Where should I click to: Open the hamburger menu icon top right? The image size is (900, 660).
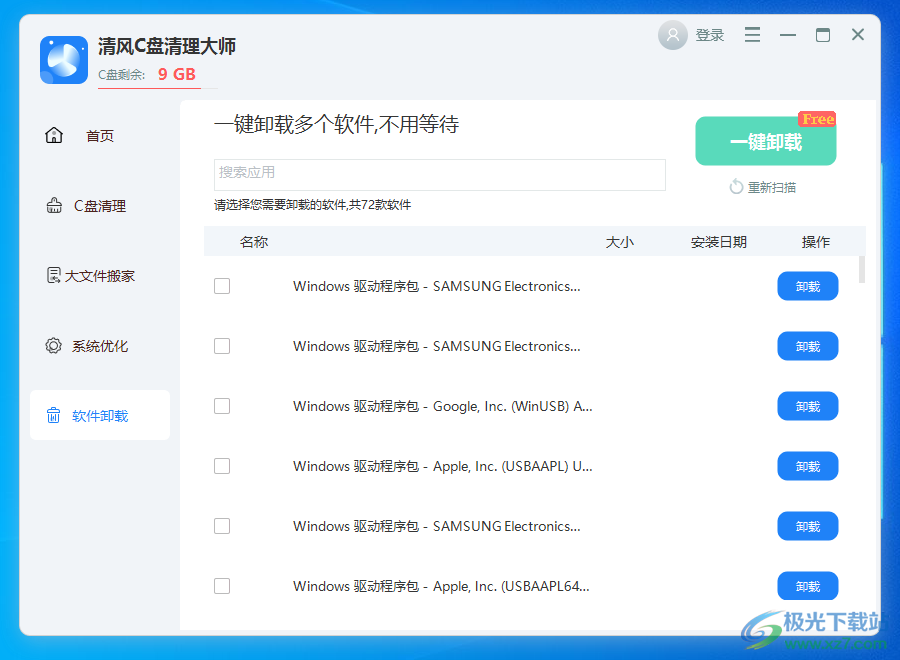(752, 34)
